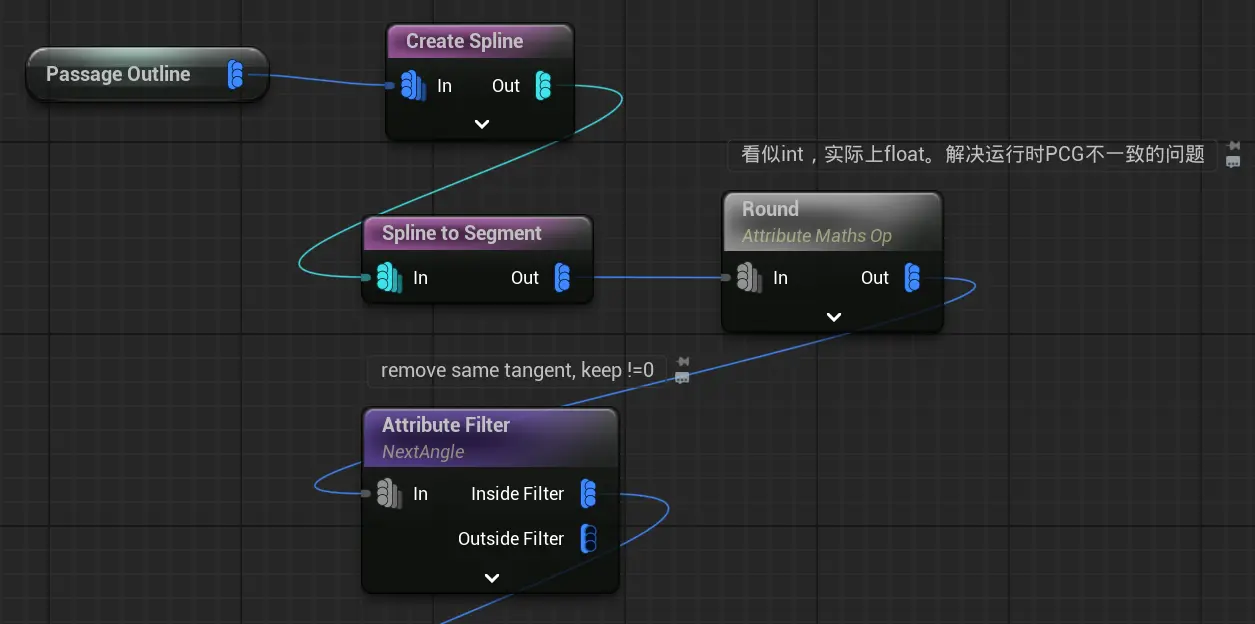1255x624 pixels.
Task: Toggle pin on Round node comment bubble
Action: tap(1234, 146)
